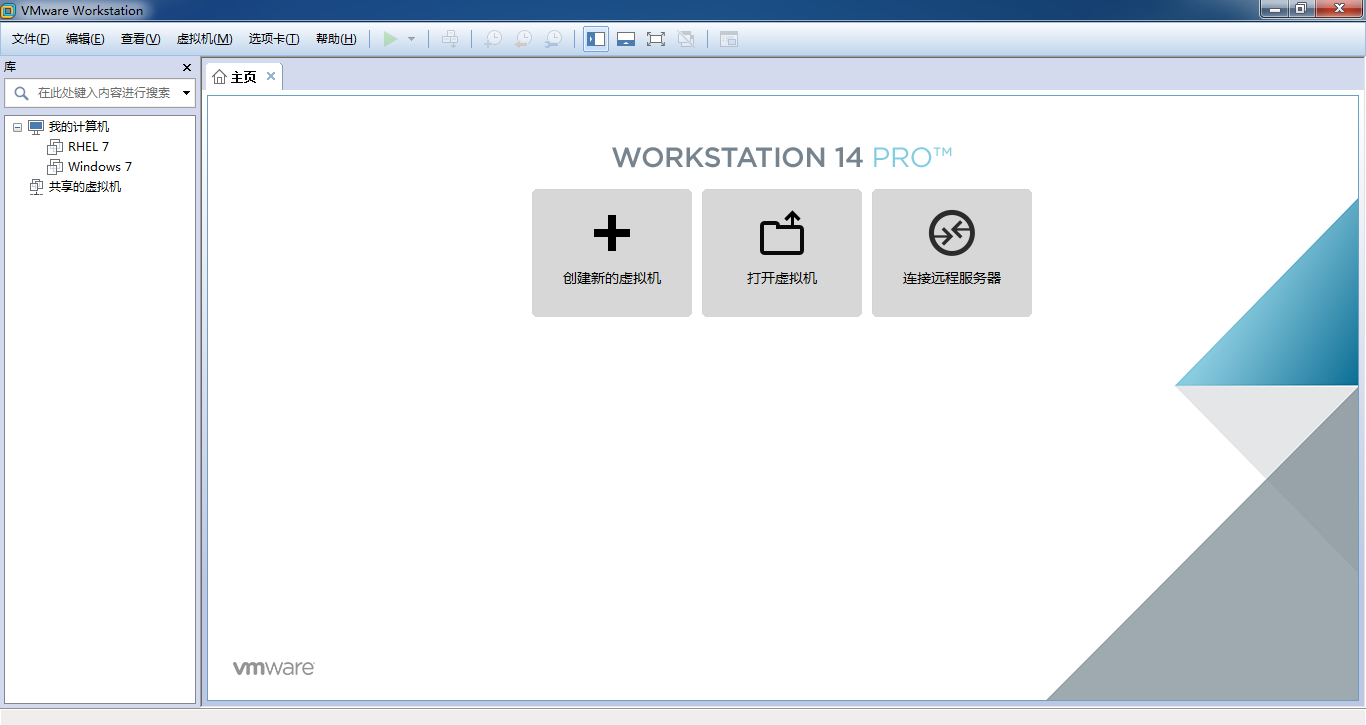This screenshot has height=725, width=1366.
Task: Click the green power on button
Action: click(x=390, y=39)
